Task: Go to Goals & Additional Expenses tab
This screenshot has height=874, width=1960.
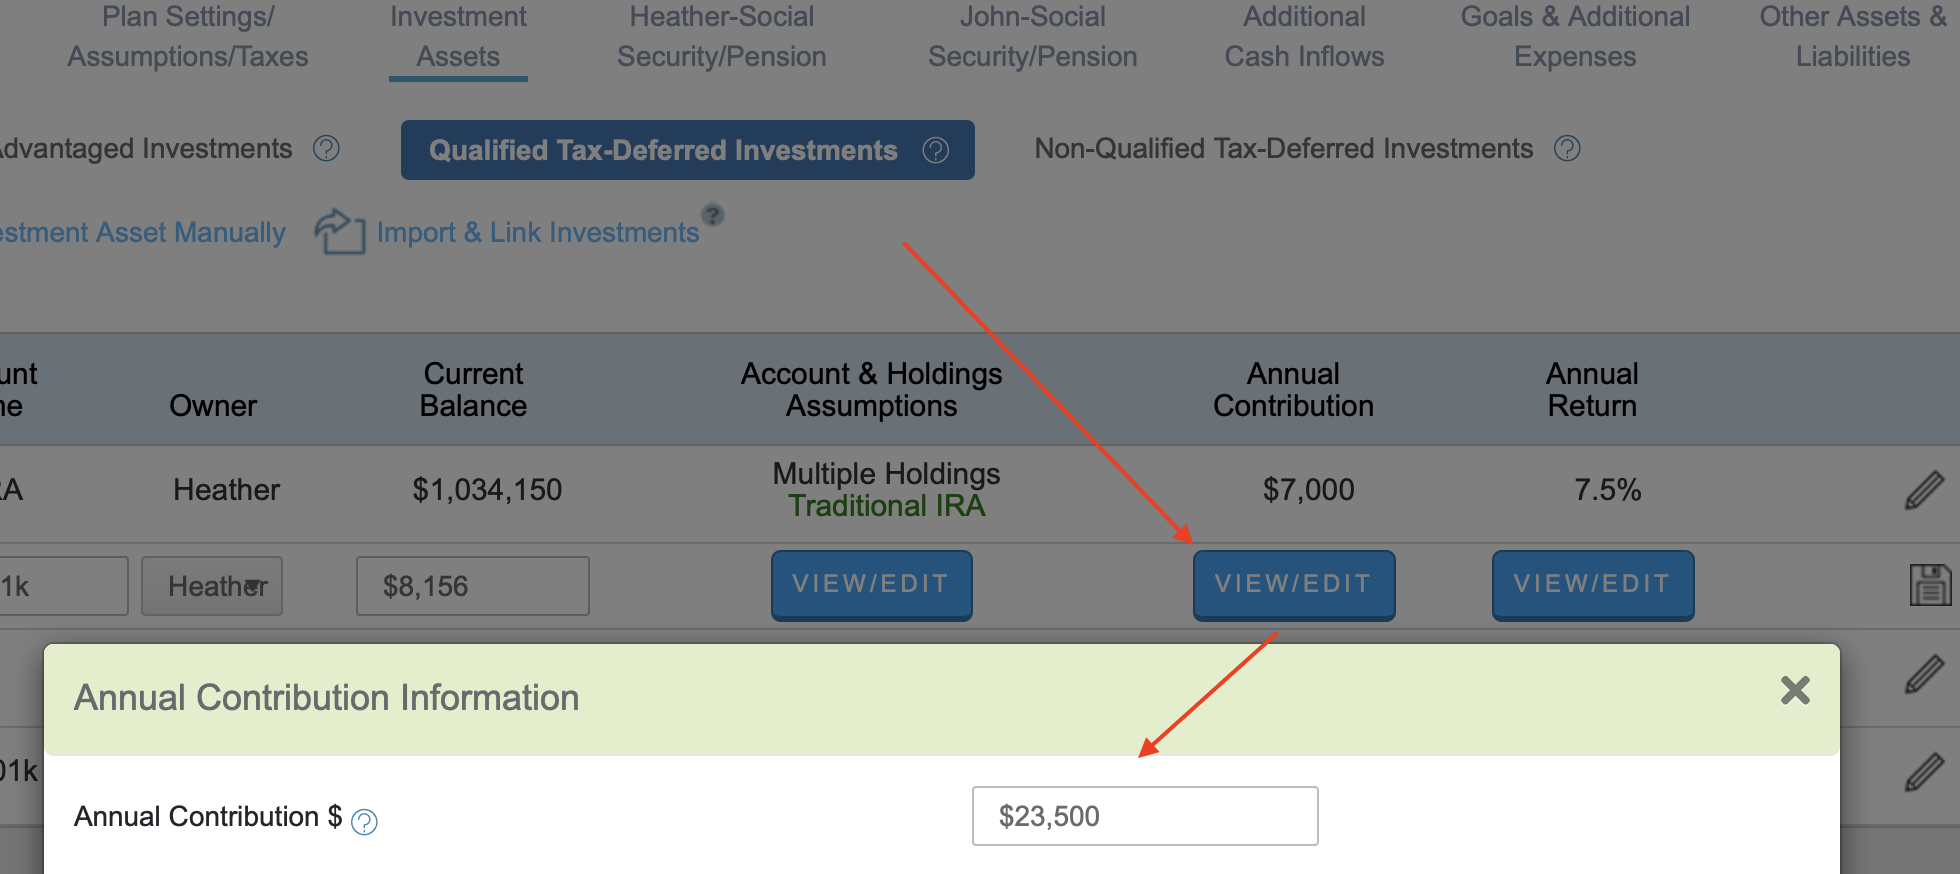Action: pos(1575,37)
